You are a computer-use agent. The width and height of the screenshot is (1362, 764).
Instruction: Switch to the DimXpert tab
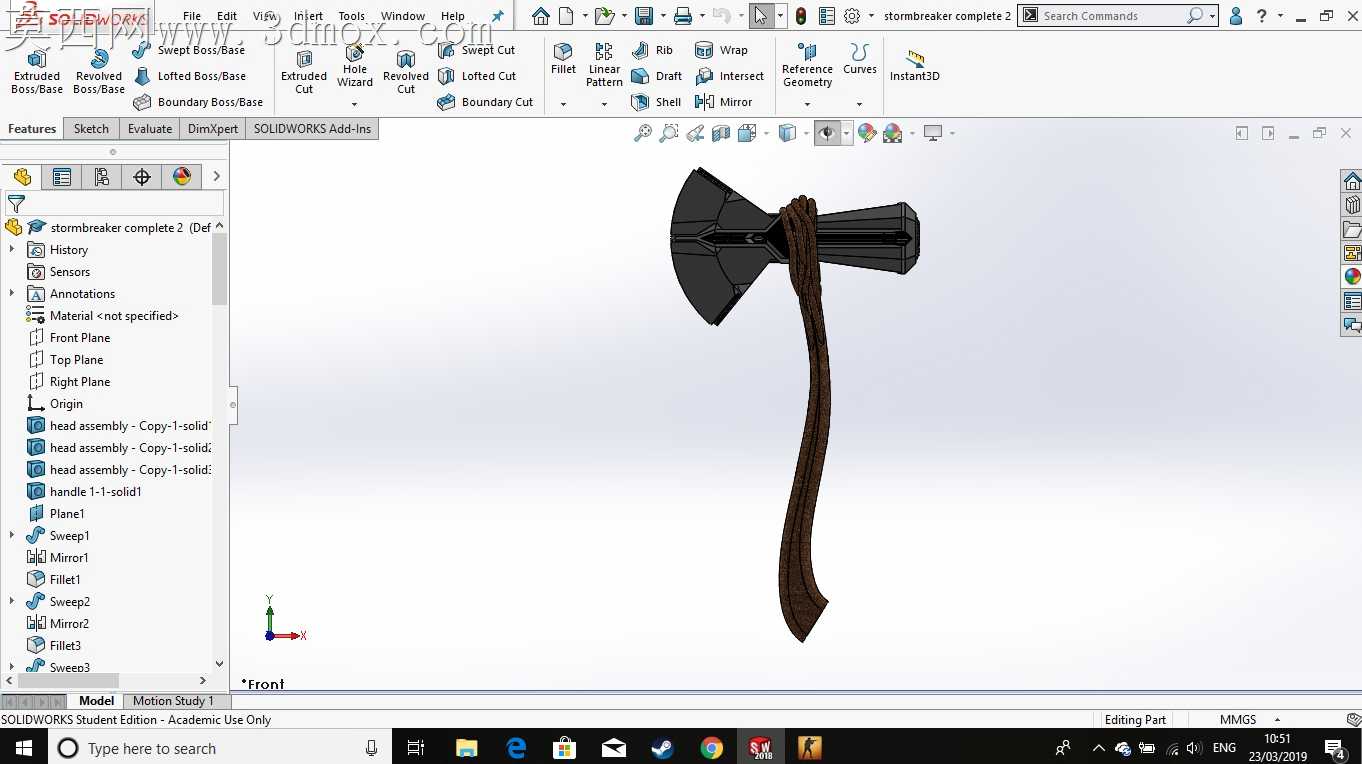click(x=213, y=129)
